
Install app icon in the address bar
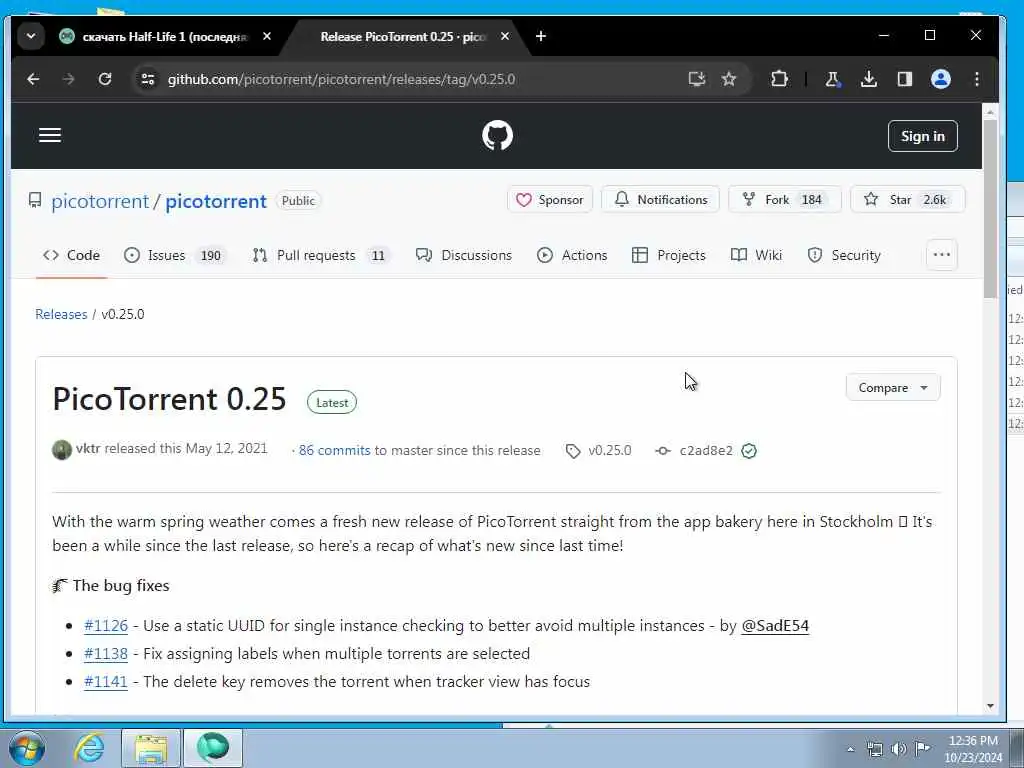click(697, 80)
